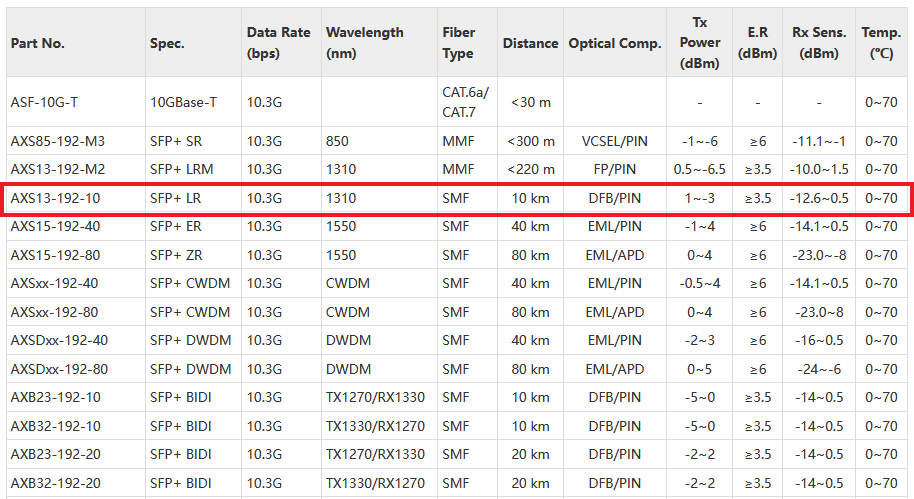
Task: Click the AXS13-192-10 part number cell
Action: tap(55, 198)
